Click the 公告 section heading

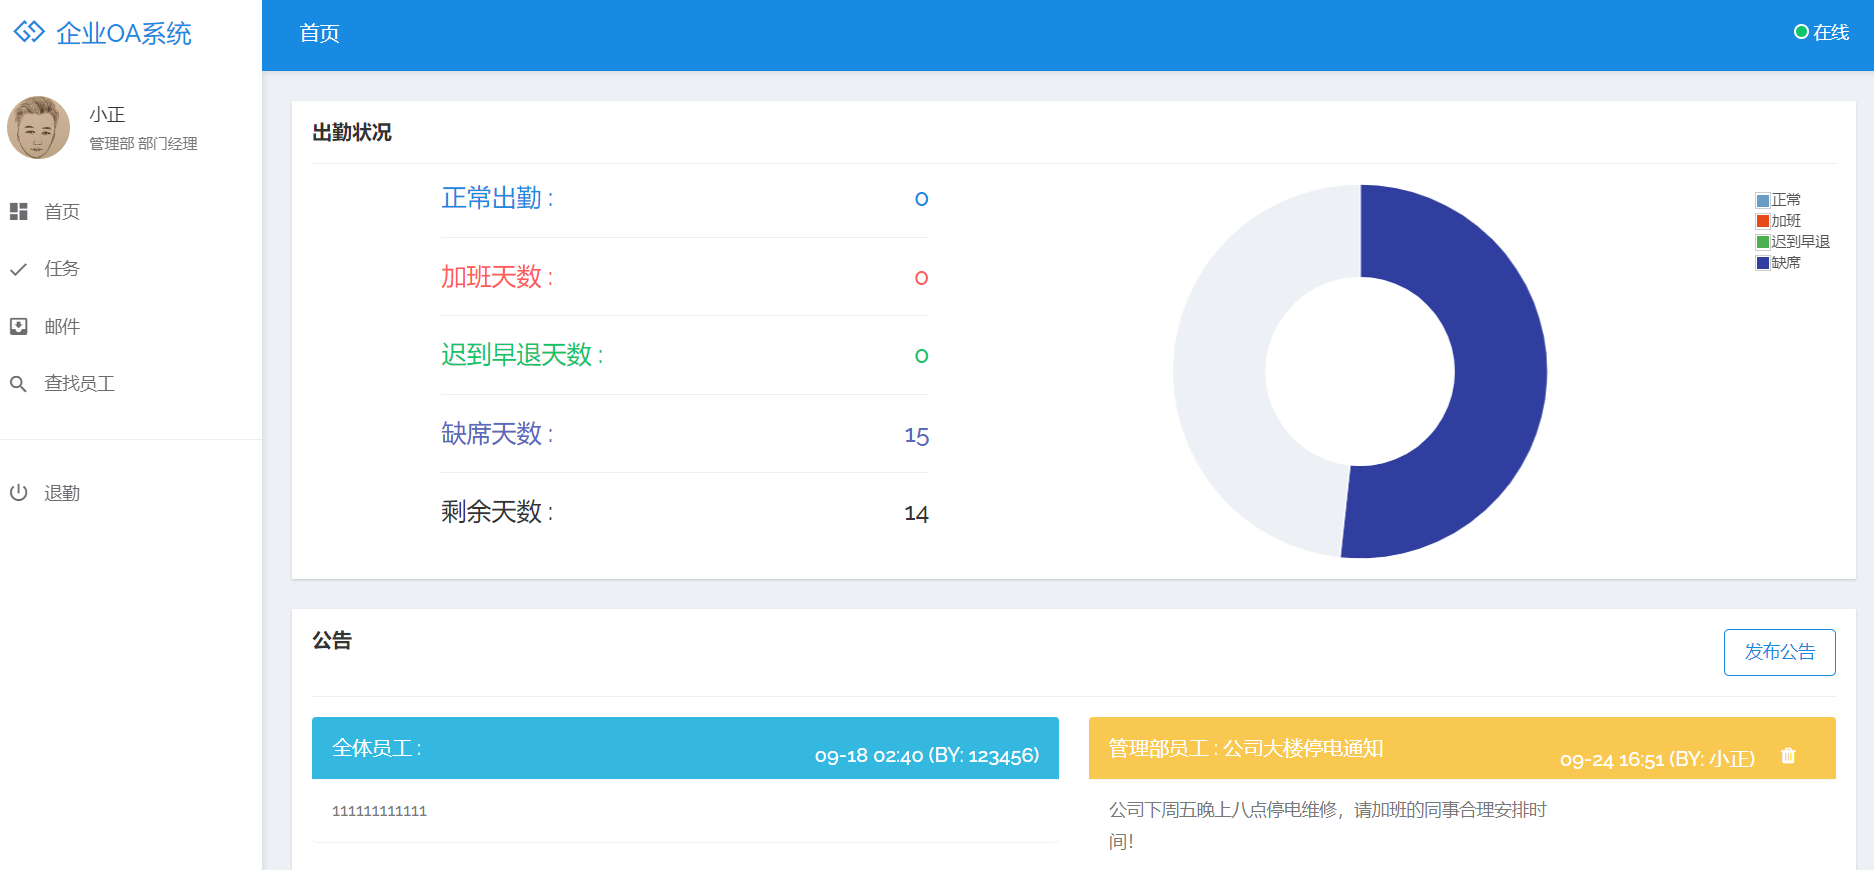point(332,640)
